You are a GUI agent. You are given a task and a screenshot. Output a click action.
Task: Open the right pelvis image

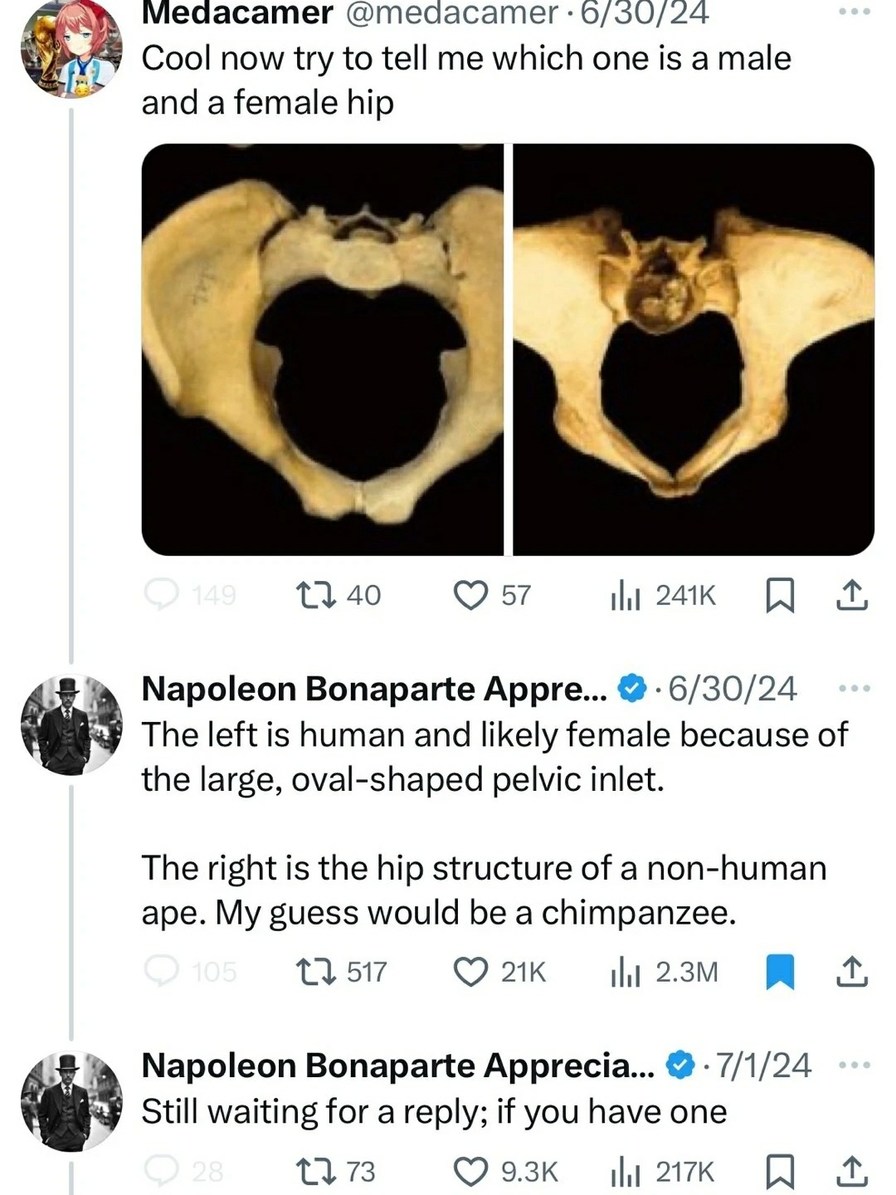[x=694, y=349]
